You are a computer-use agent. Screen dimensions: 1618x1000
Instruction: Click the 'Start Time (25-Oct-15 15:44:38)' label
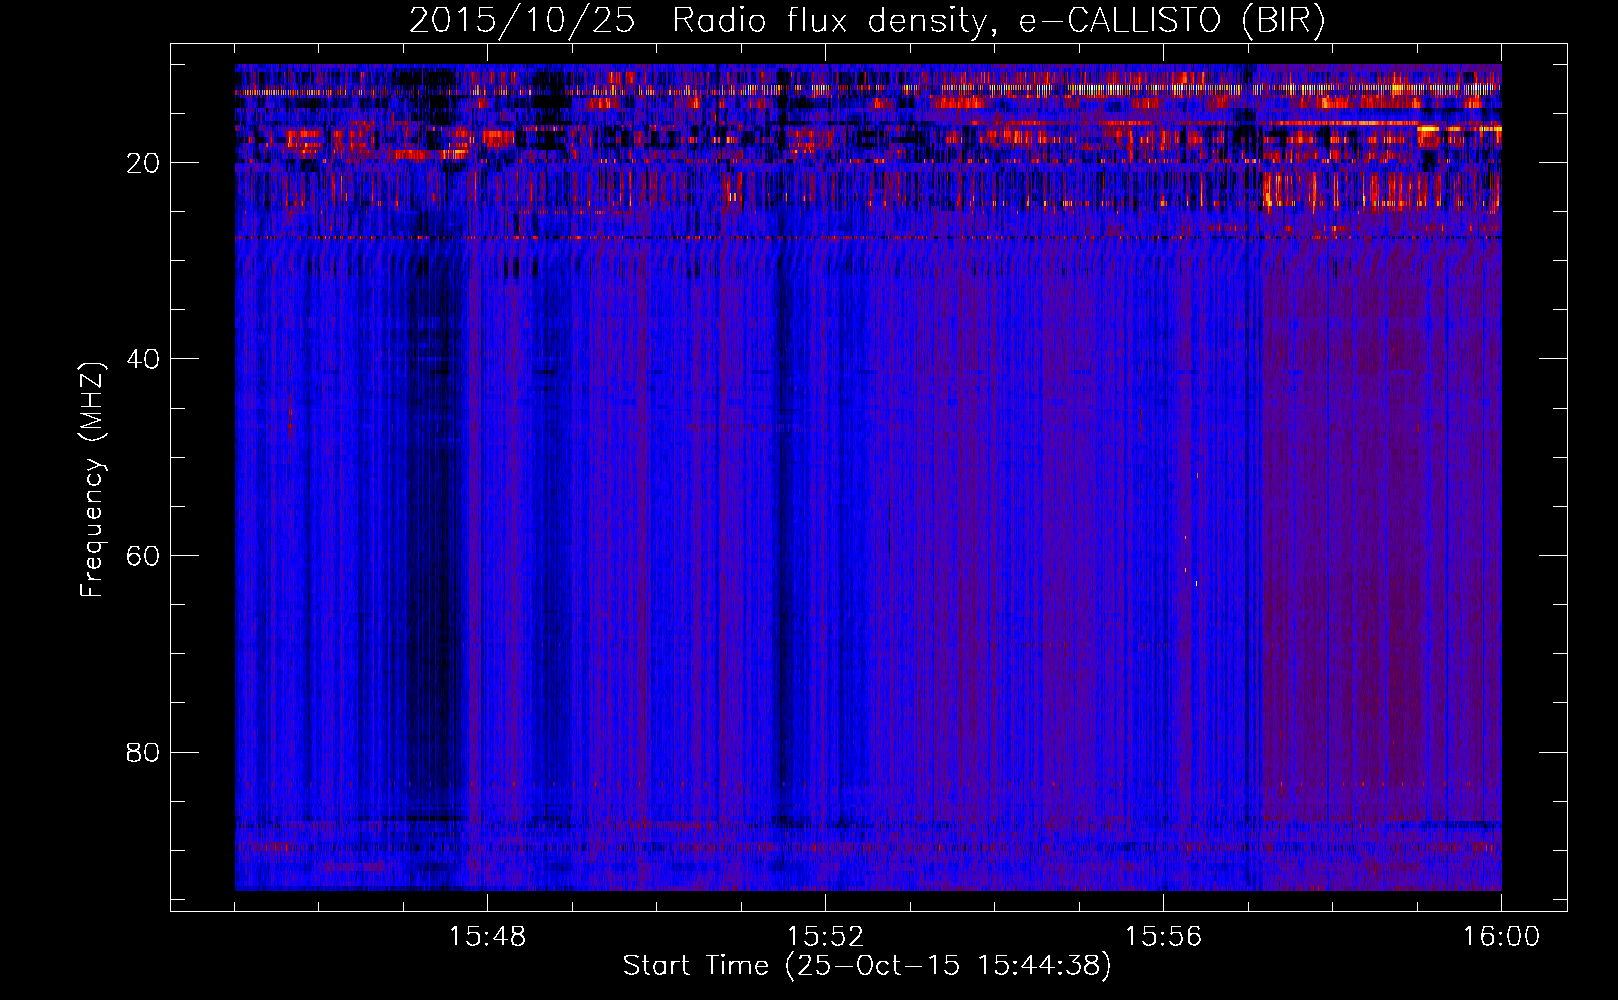tap(867, 966)
